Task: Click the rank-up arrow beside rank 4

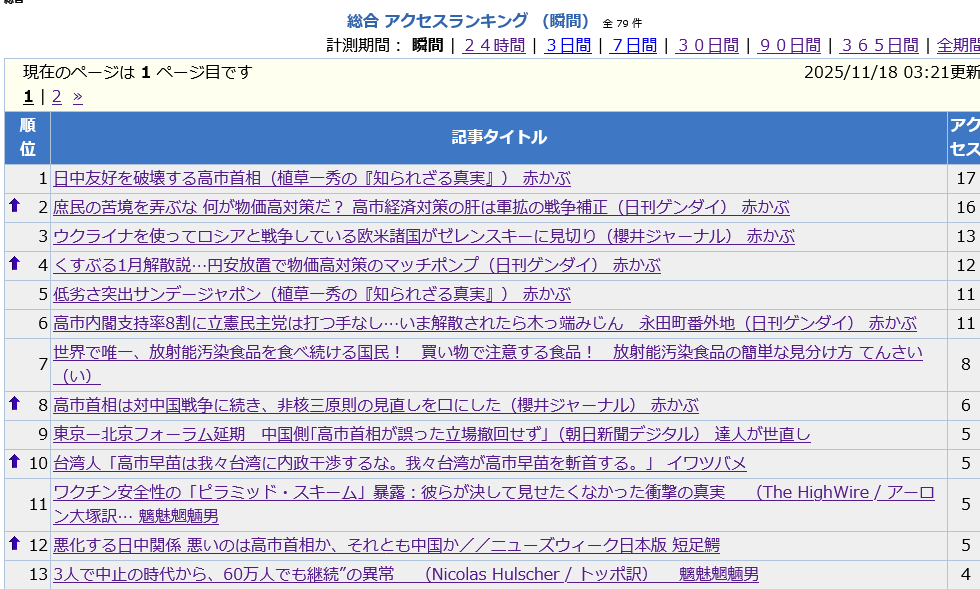Action: 14,263
